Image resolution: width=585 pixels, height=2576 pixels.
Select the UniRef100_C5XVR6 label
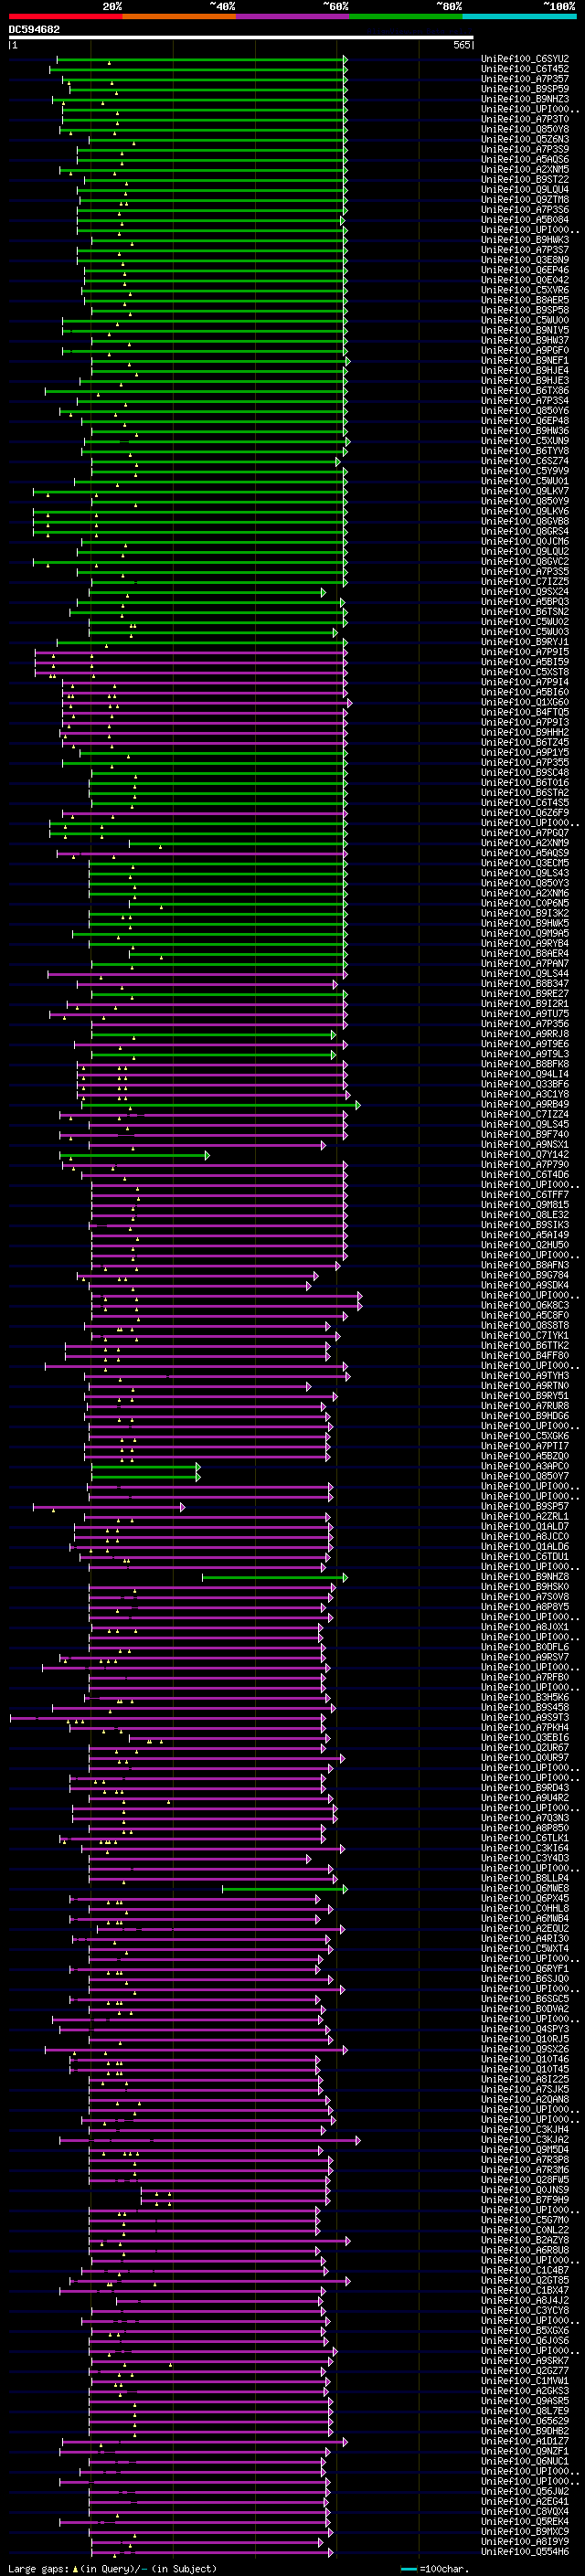525,290
